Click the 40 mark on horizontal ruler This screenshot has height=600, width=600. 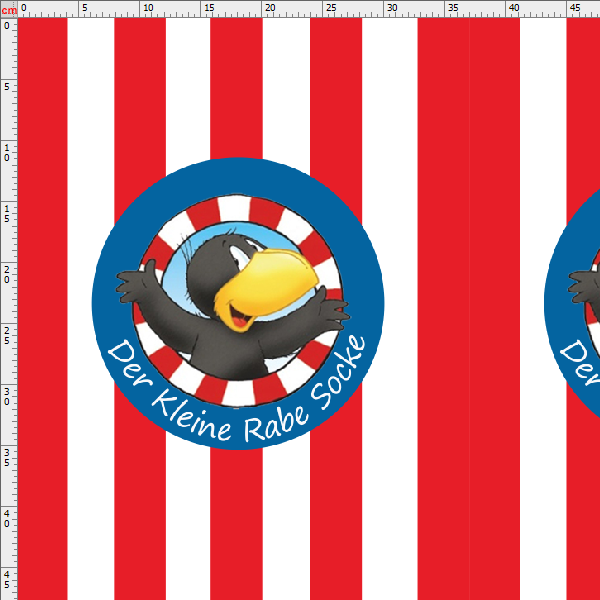[x=512, y=8]
